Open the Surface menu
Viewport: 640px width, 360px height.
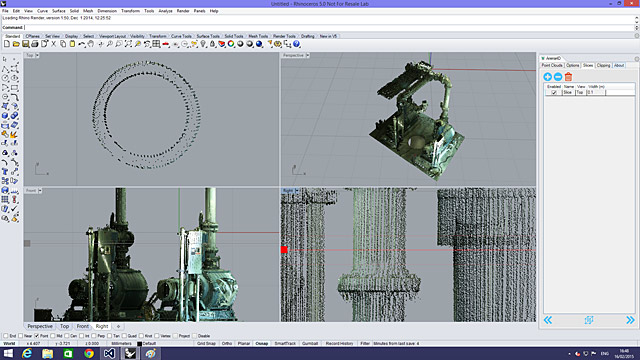click(58, 11)
